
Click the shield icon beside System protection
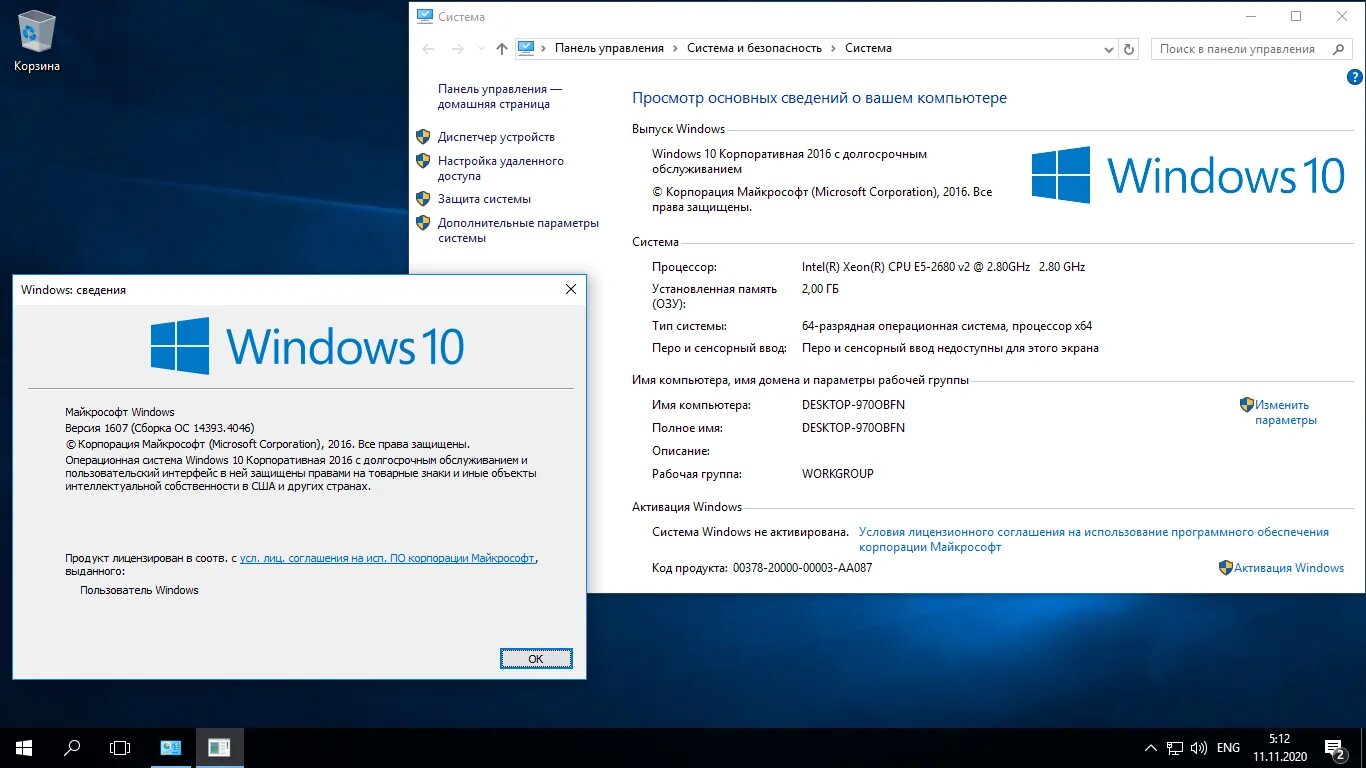pos(423,199)
